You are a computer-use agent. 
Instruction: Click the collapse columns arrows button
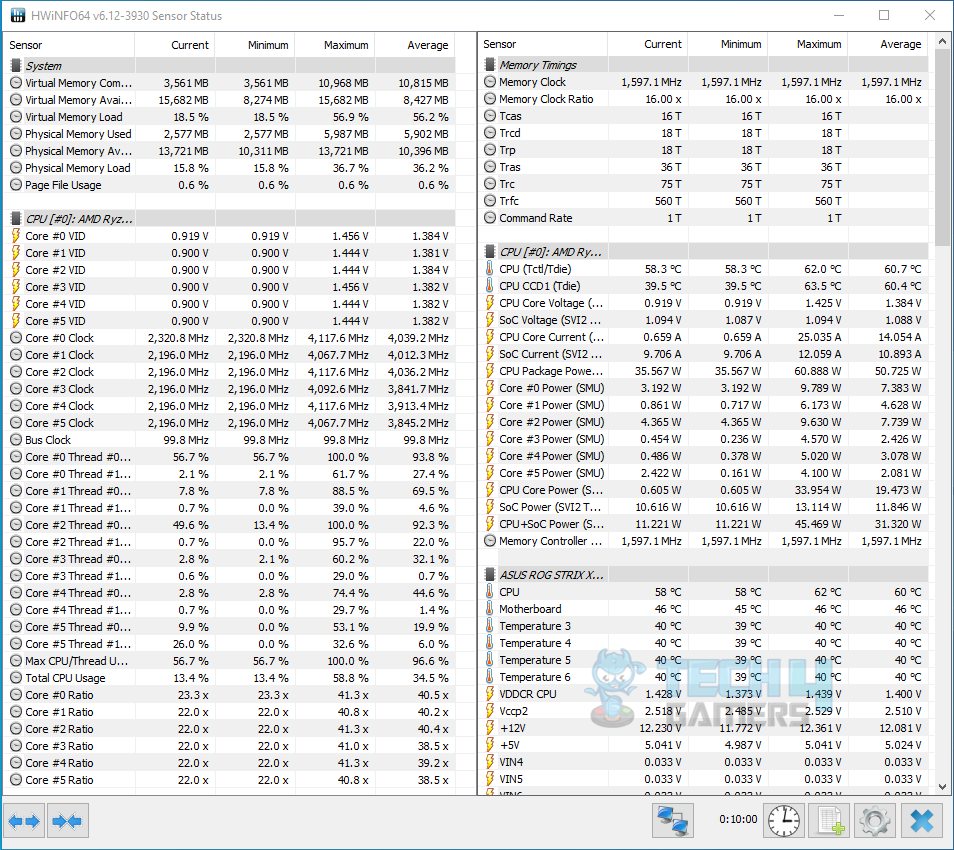pos(68,821)
